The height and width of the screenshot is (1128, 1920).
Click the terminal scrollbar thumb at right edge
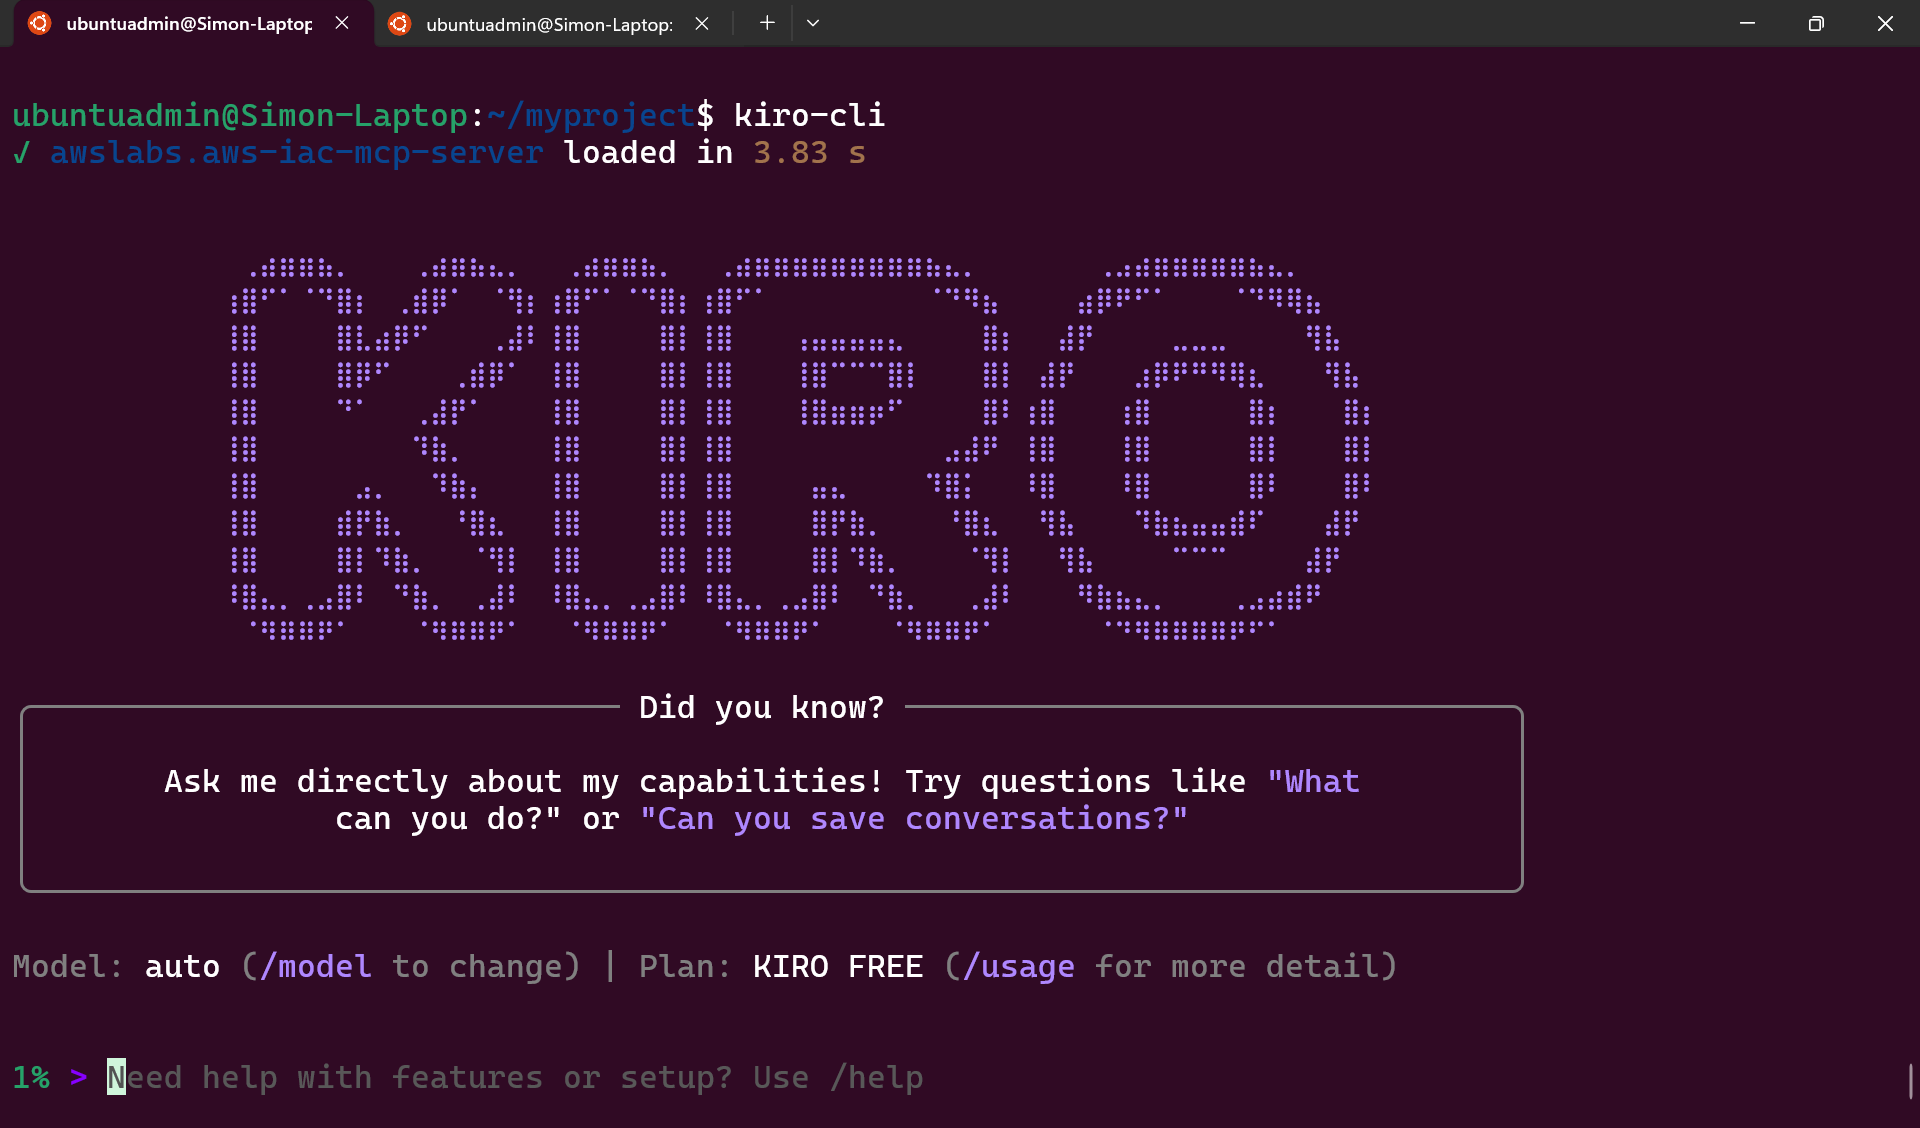click(x=1911, y=1080)
